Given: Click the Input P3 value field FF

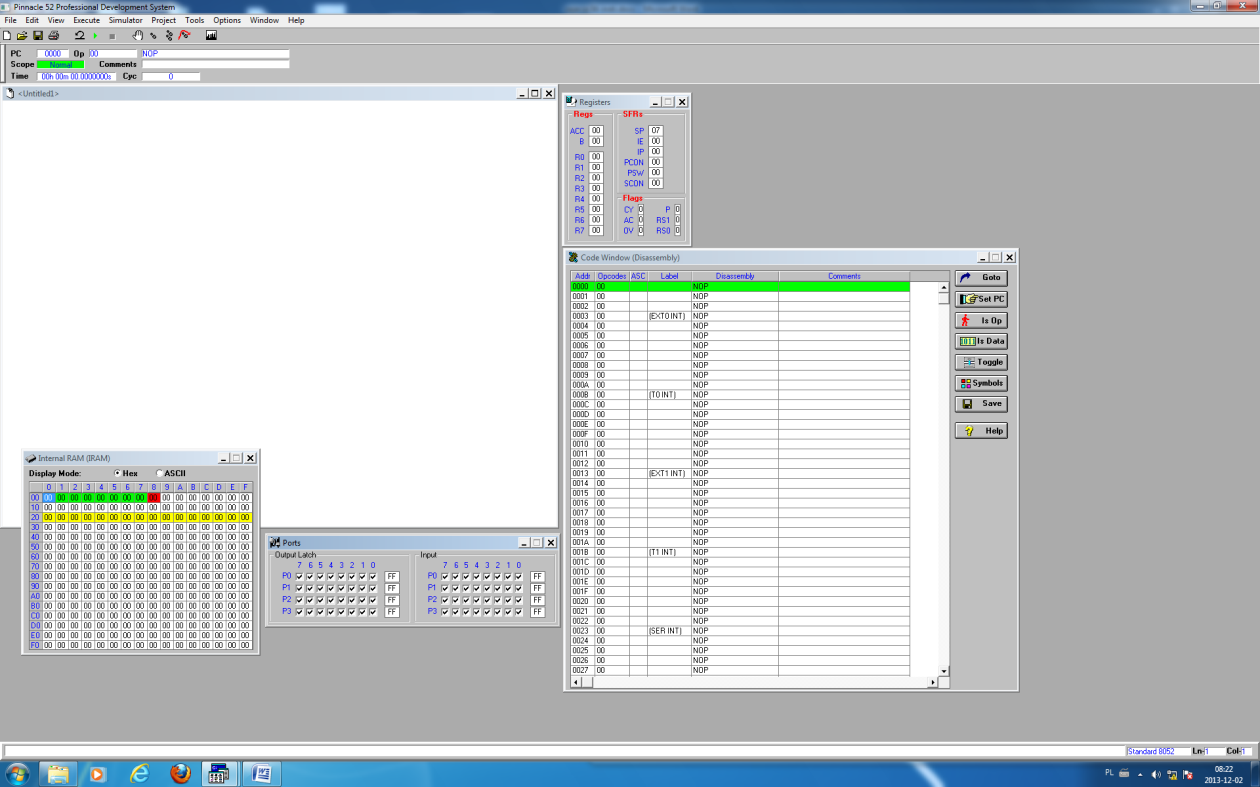Looking at the screenshot, I should coord(538,611).
